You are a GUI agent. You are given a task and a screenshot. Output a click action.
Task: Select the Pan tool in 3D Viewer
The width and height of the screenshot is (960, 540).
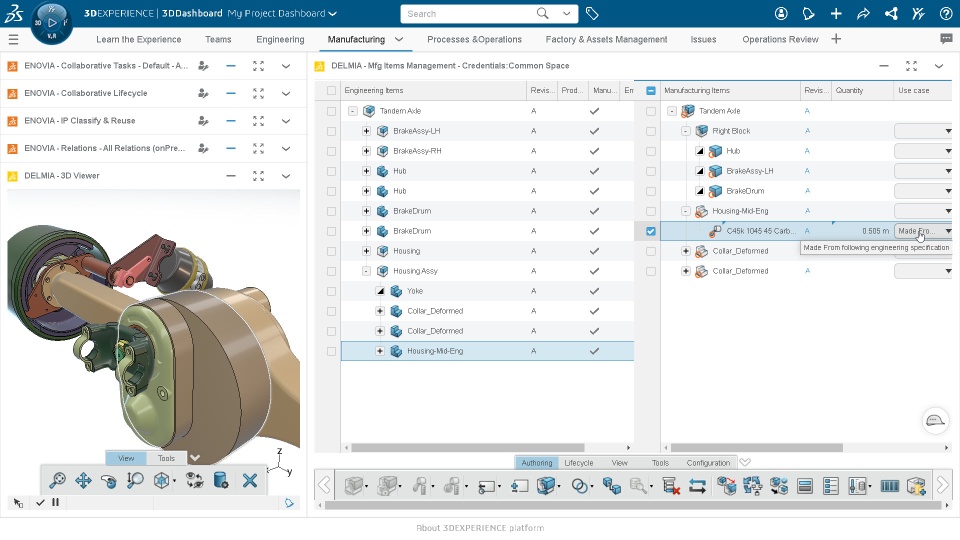[83, 481]
